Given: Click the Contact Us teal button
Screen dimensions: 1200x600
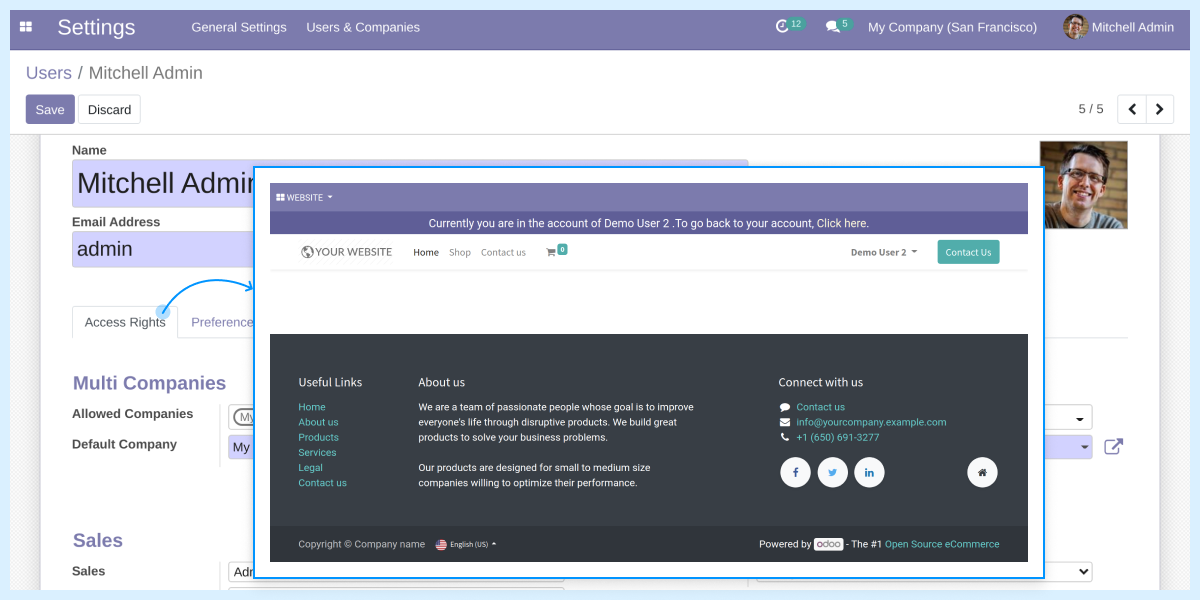Looking at the screenshot, I should [967, 252].
